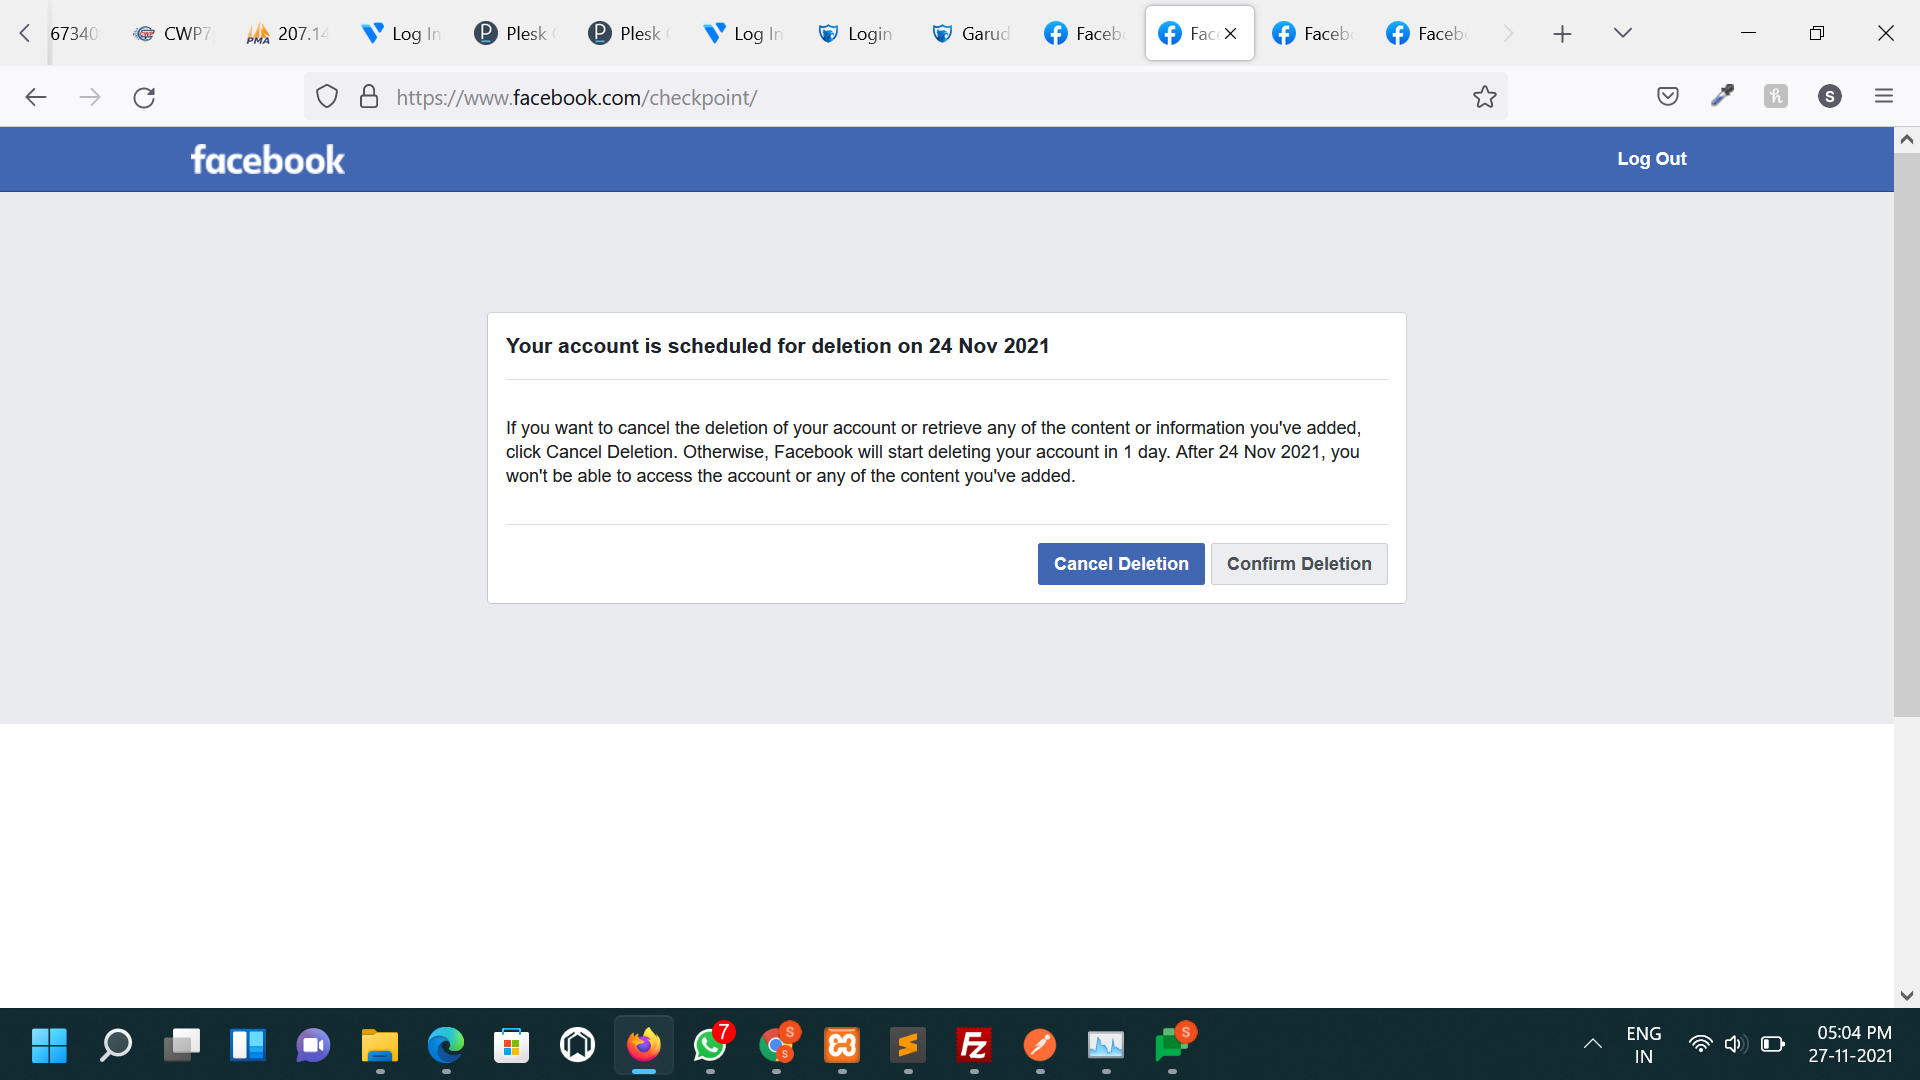Go back using browser back arrow
The height and width of the screenshot is (1080, 1920).
point(36,97)
